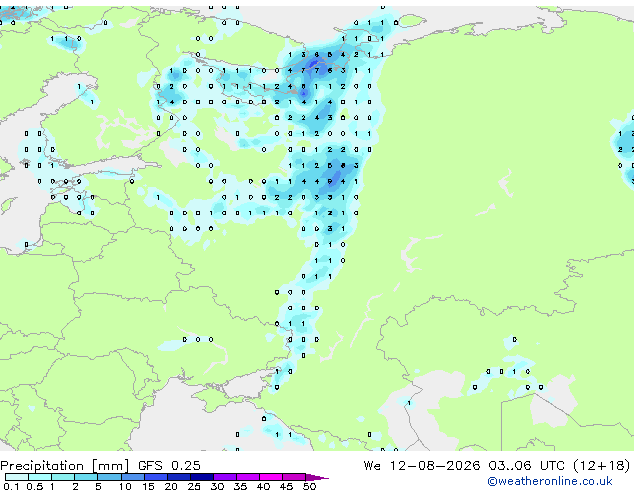Click the above-50 mm arrow tip of legend
The width and height of the screenshot is (634, 490).
click(x=317, y=477)
